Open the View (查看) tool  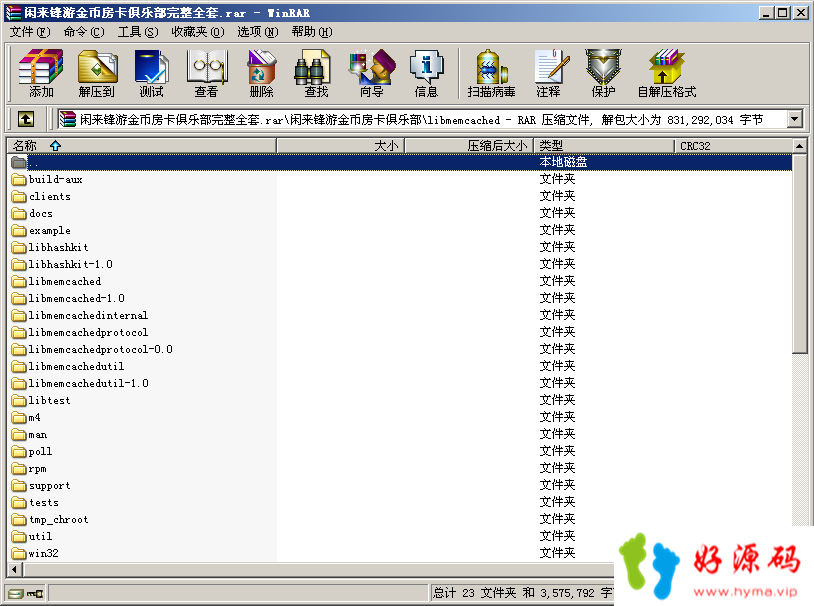(x=207, y=73)
